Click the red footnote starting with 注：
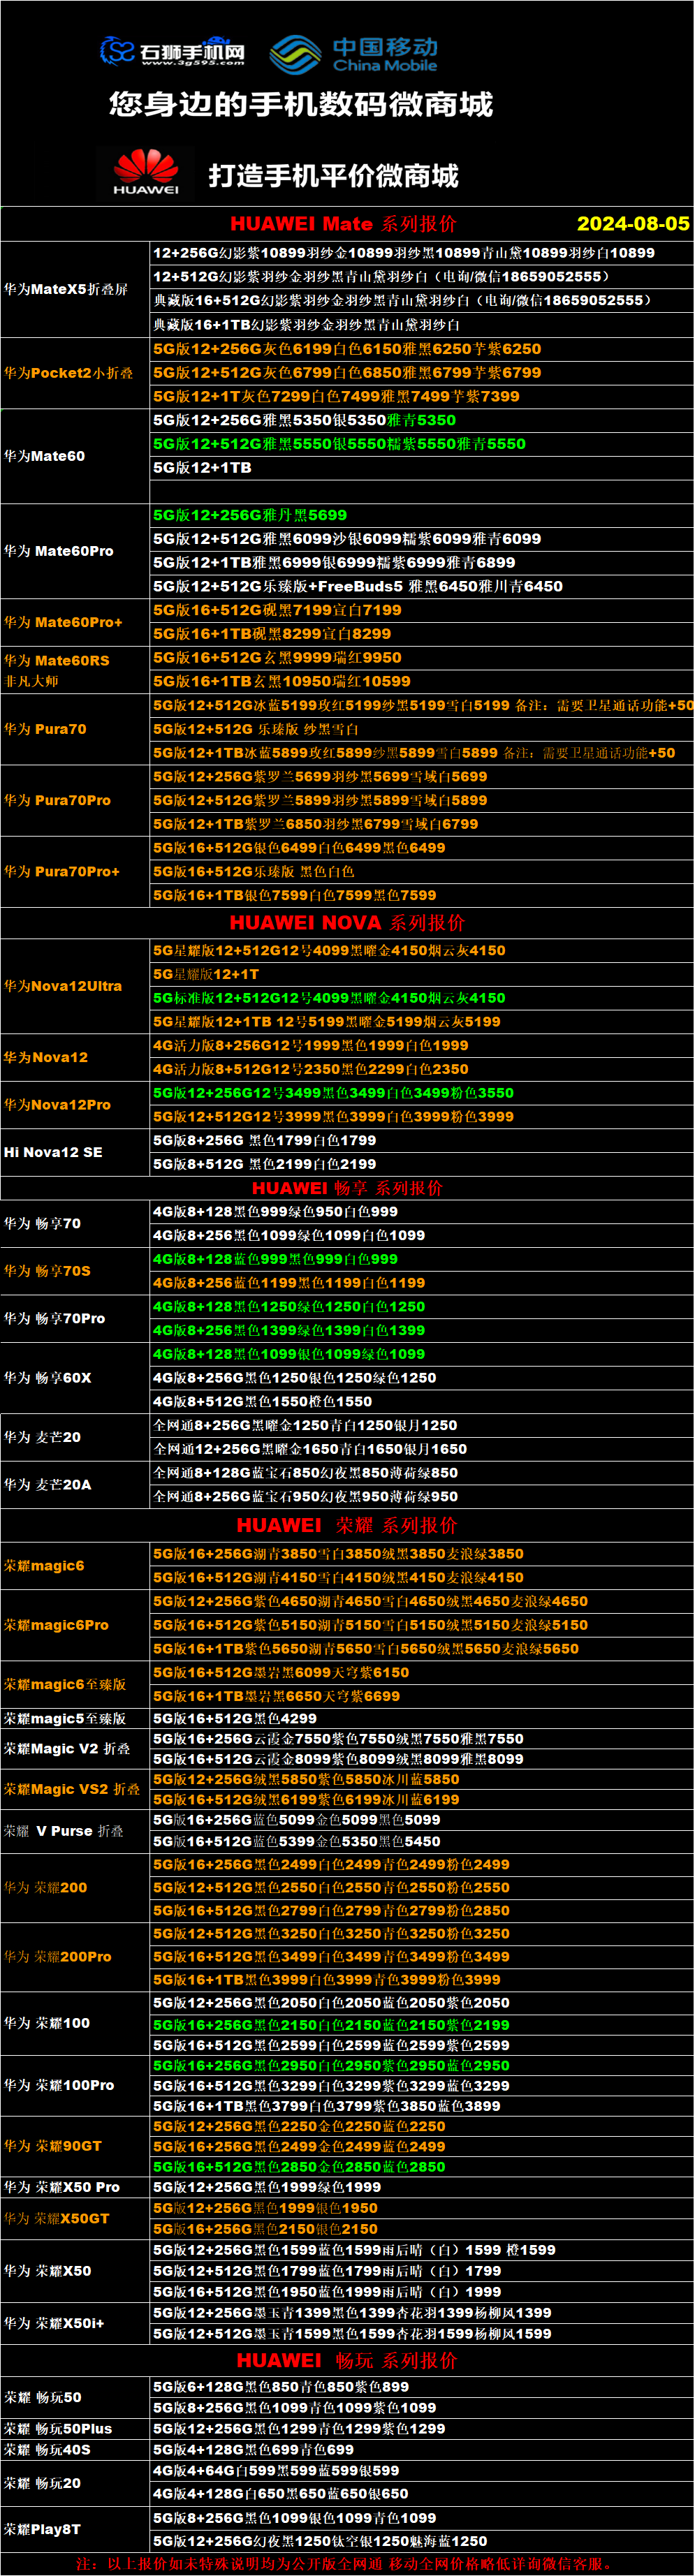Image resolution: width=695 pixels, height=2576 pixels. pyautogui.click(x=347, y=2564)
